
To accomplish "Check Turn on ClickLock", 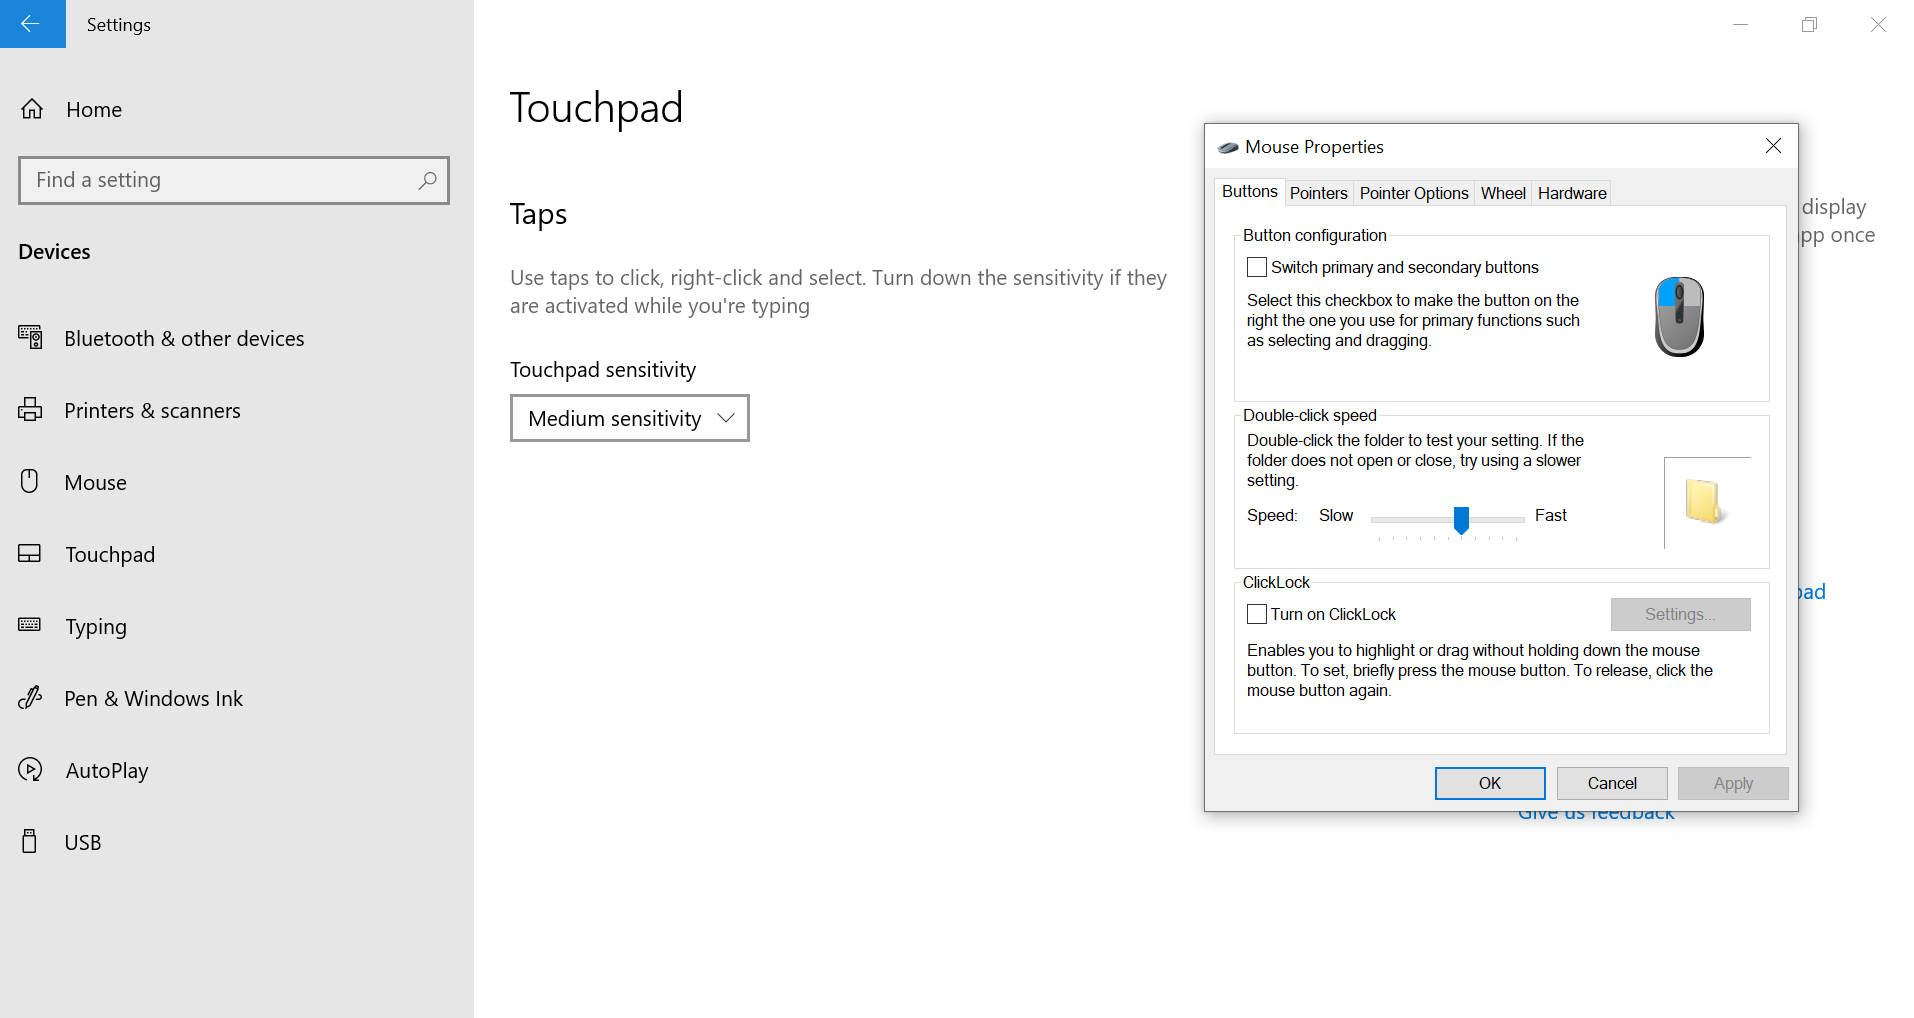I will tap(1257, 614).
